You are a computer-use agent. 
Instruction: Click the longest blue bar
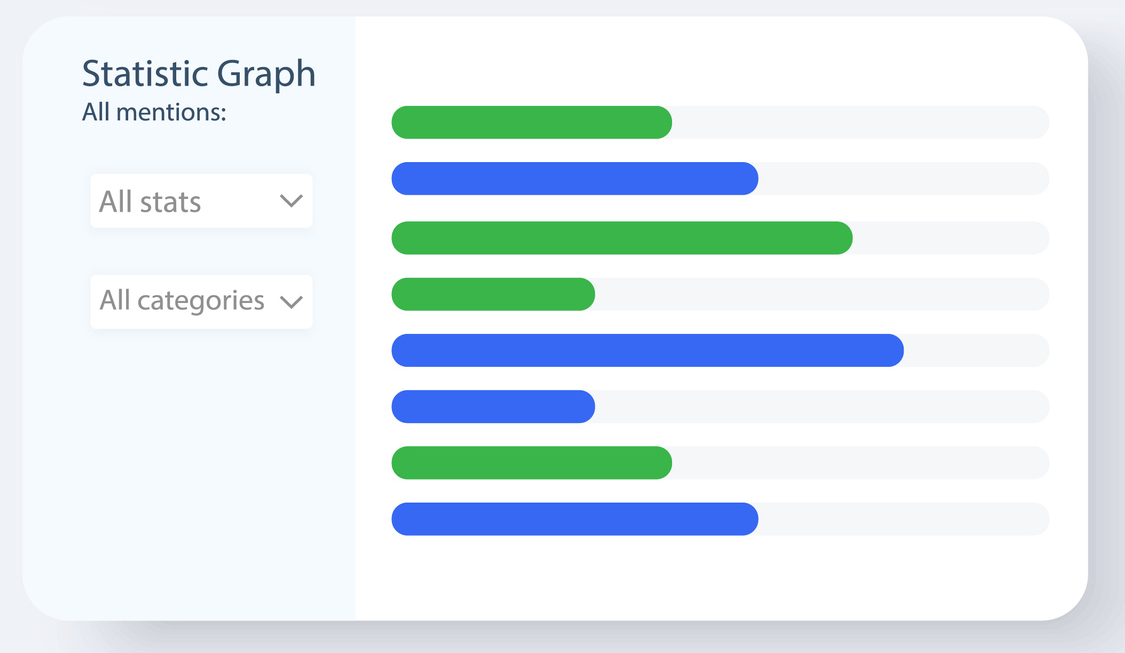647,351
